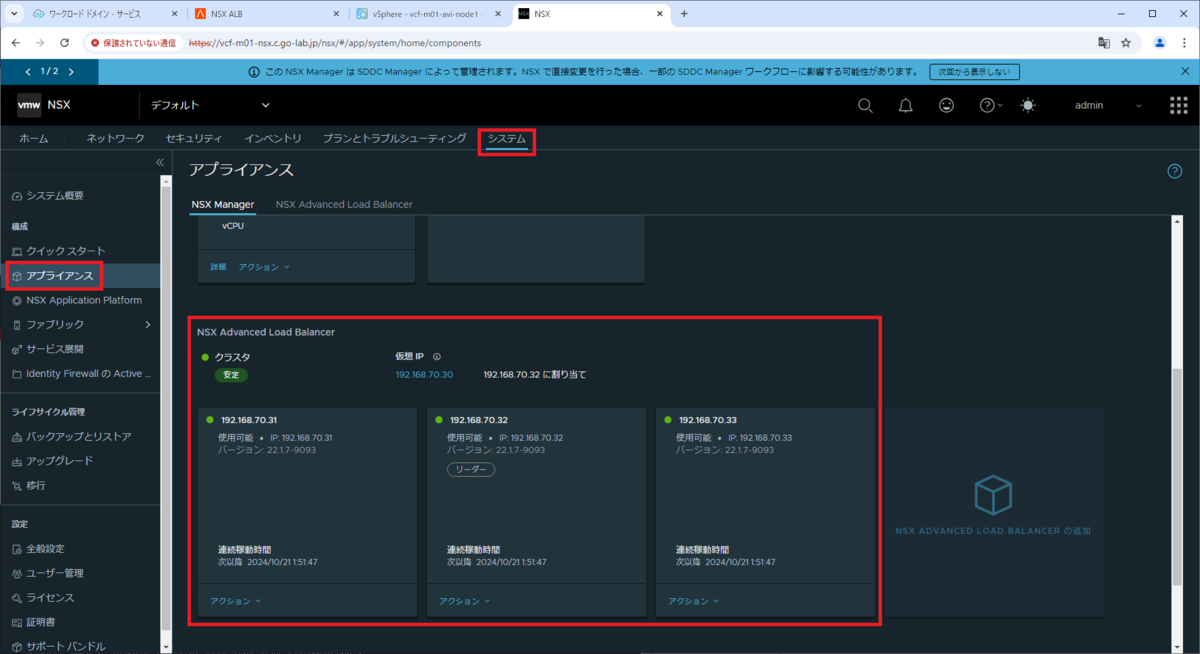Open ライセンス from the sidebar
Screen dimensions: 1200x654
(x=55, y=597)
